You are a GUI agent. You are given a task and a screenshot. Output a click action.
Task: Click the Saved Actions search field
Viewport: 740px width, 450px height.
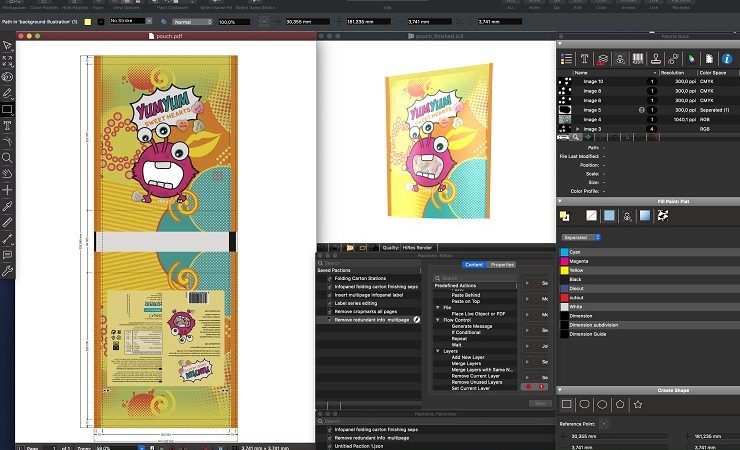(x=368, y=263)
